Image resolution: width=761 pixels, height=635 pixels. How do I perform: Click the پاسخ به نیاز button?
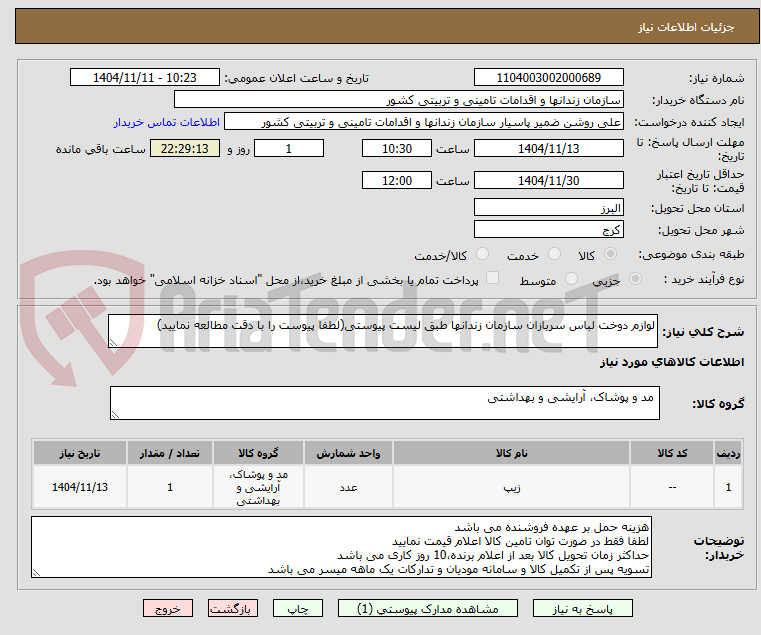(x=582, y=608)
